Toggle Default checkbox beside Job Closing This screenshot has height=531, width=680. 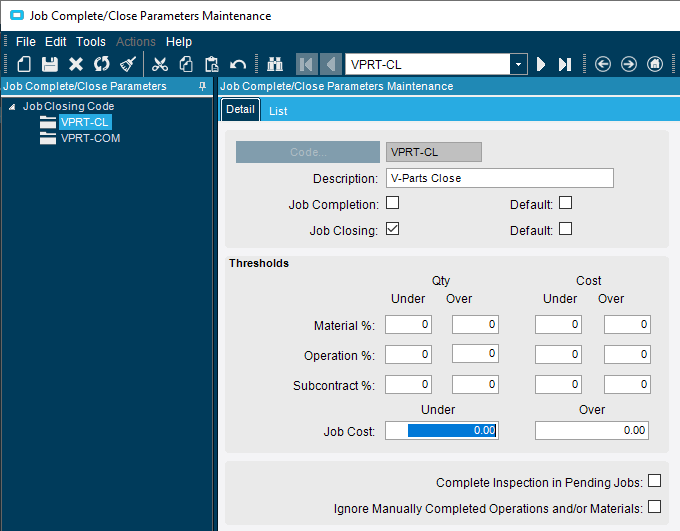tap(566, 229)
